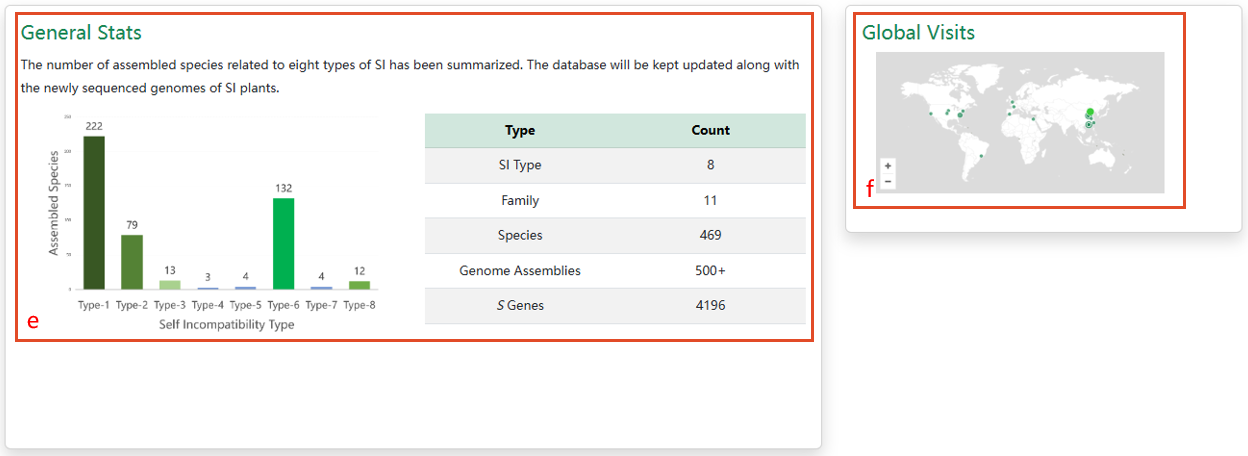Click the Type-3 bar showing 13
The width and height of the screenshot is (1248, 456).
pyautogui.click(x=170, y=285)
